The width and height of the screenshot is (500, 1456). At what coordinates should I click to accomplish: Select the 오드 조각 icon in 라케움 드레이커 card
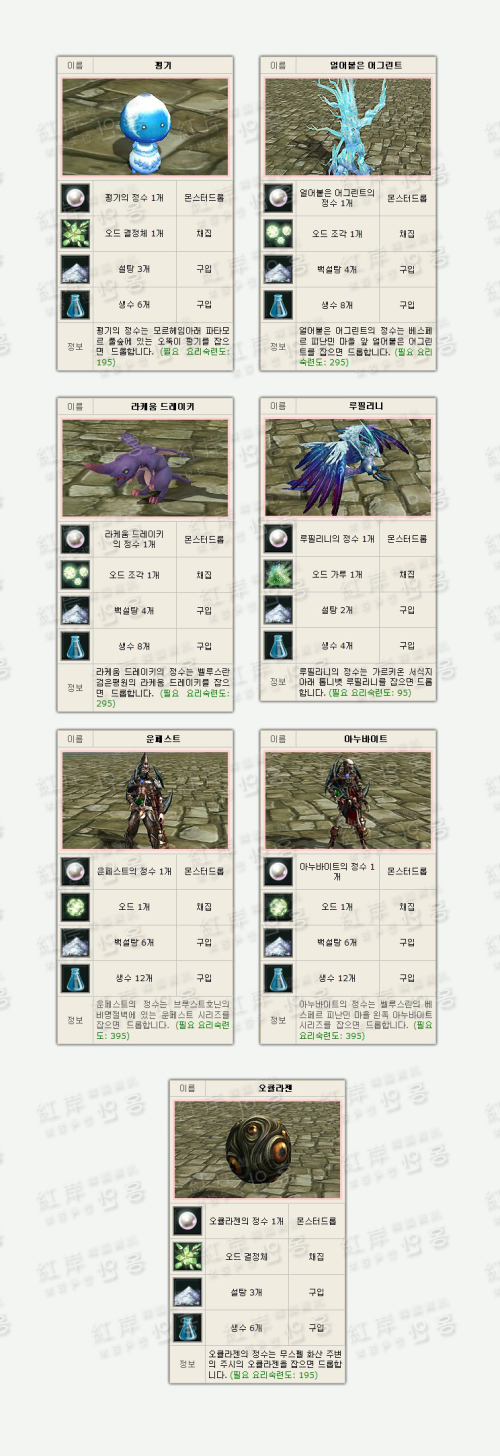75,574
